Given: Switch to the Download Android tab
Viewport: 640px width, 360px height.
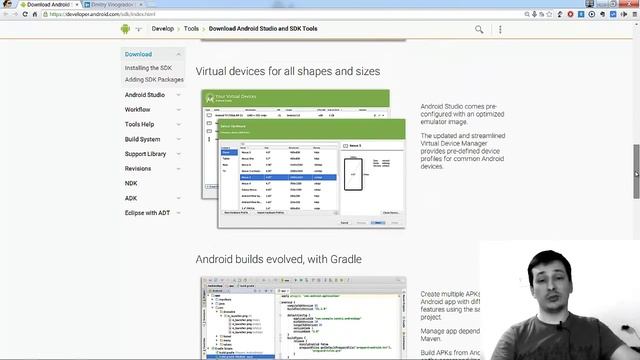Looking at the screenshot, I should coord(48,4).
